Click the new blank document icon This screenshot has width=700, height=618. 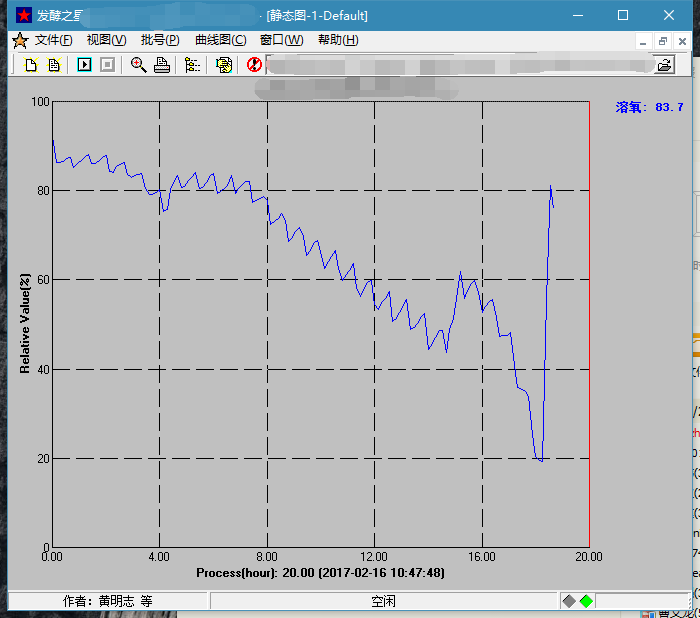(x=31, y=65)
